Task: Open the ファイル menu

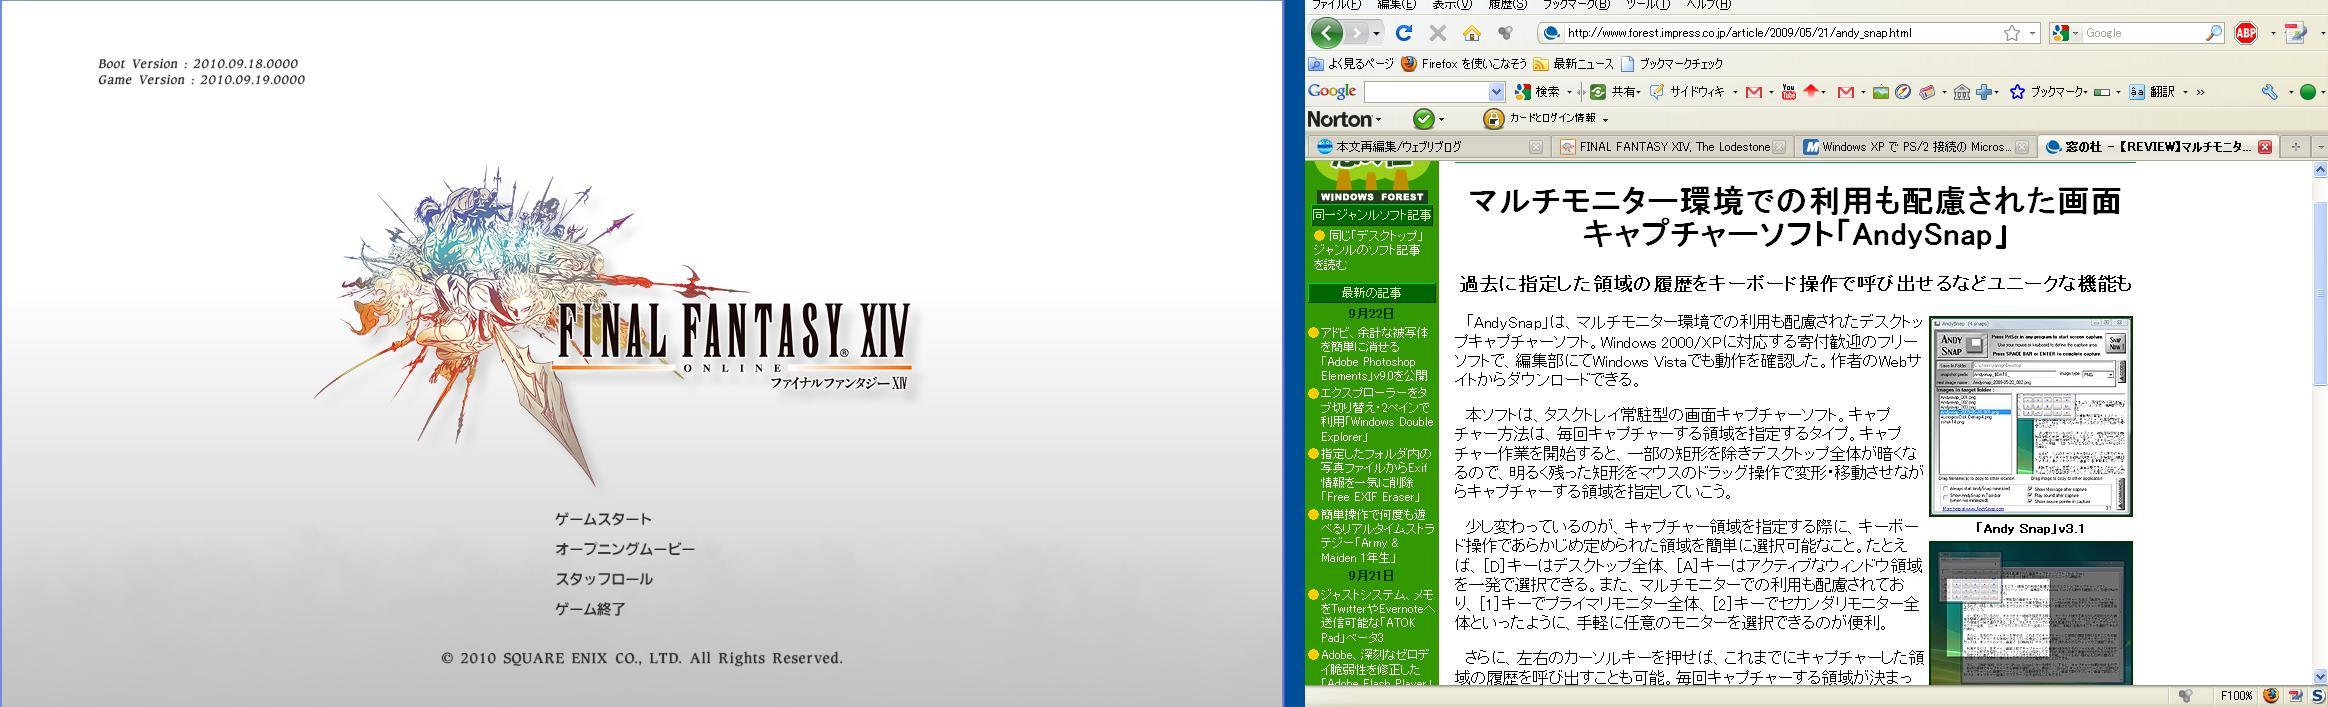Action: point(1336,5)
